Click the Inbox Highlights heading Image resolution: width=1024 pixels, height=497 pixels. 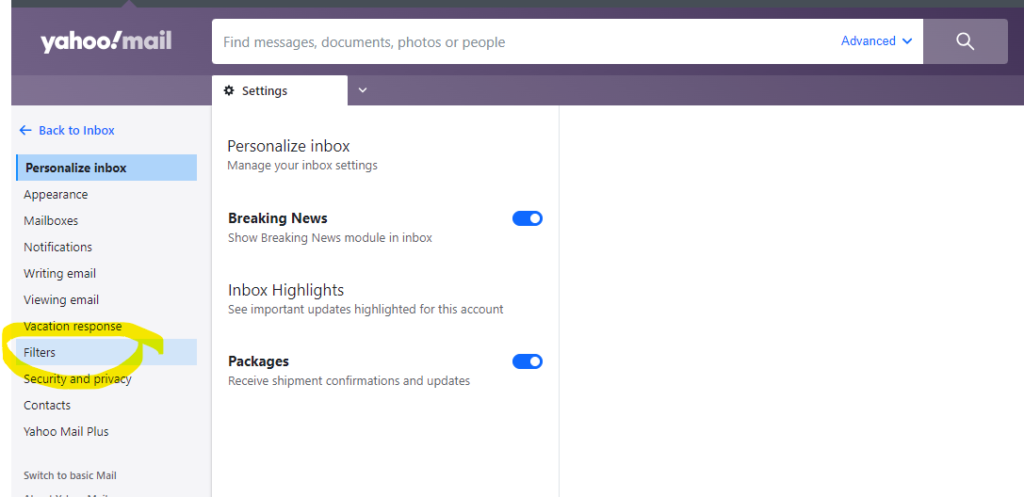tap(286, 290)
